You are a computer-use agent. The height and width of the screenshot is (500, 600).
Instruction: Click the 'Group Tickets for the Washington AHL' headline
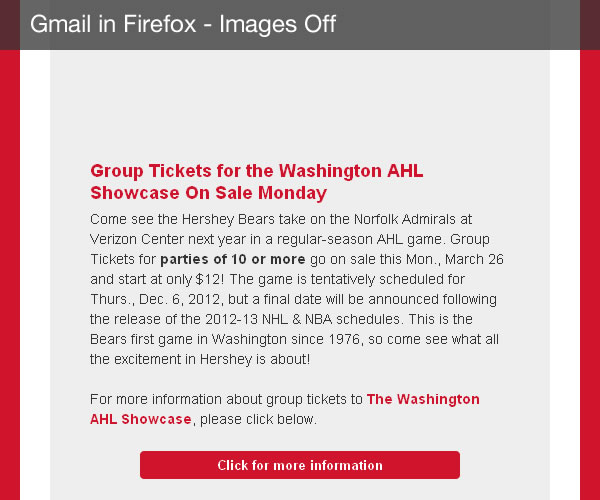[x=257, y=171]
